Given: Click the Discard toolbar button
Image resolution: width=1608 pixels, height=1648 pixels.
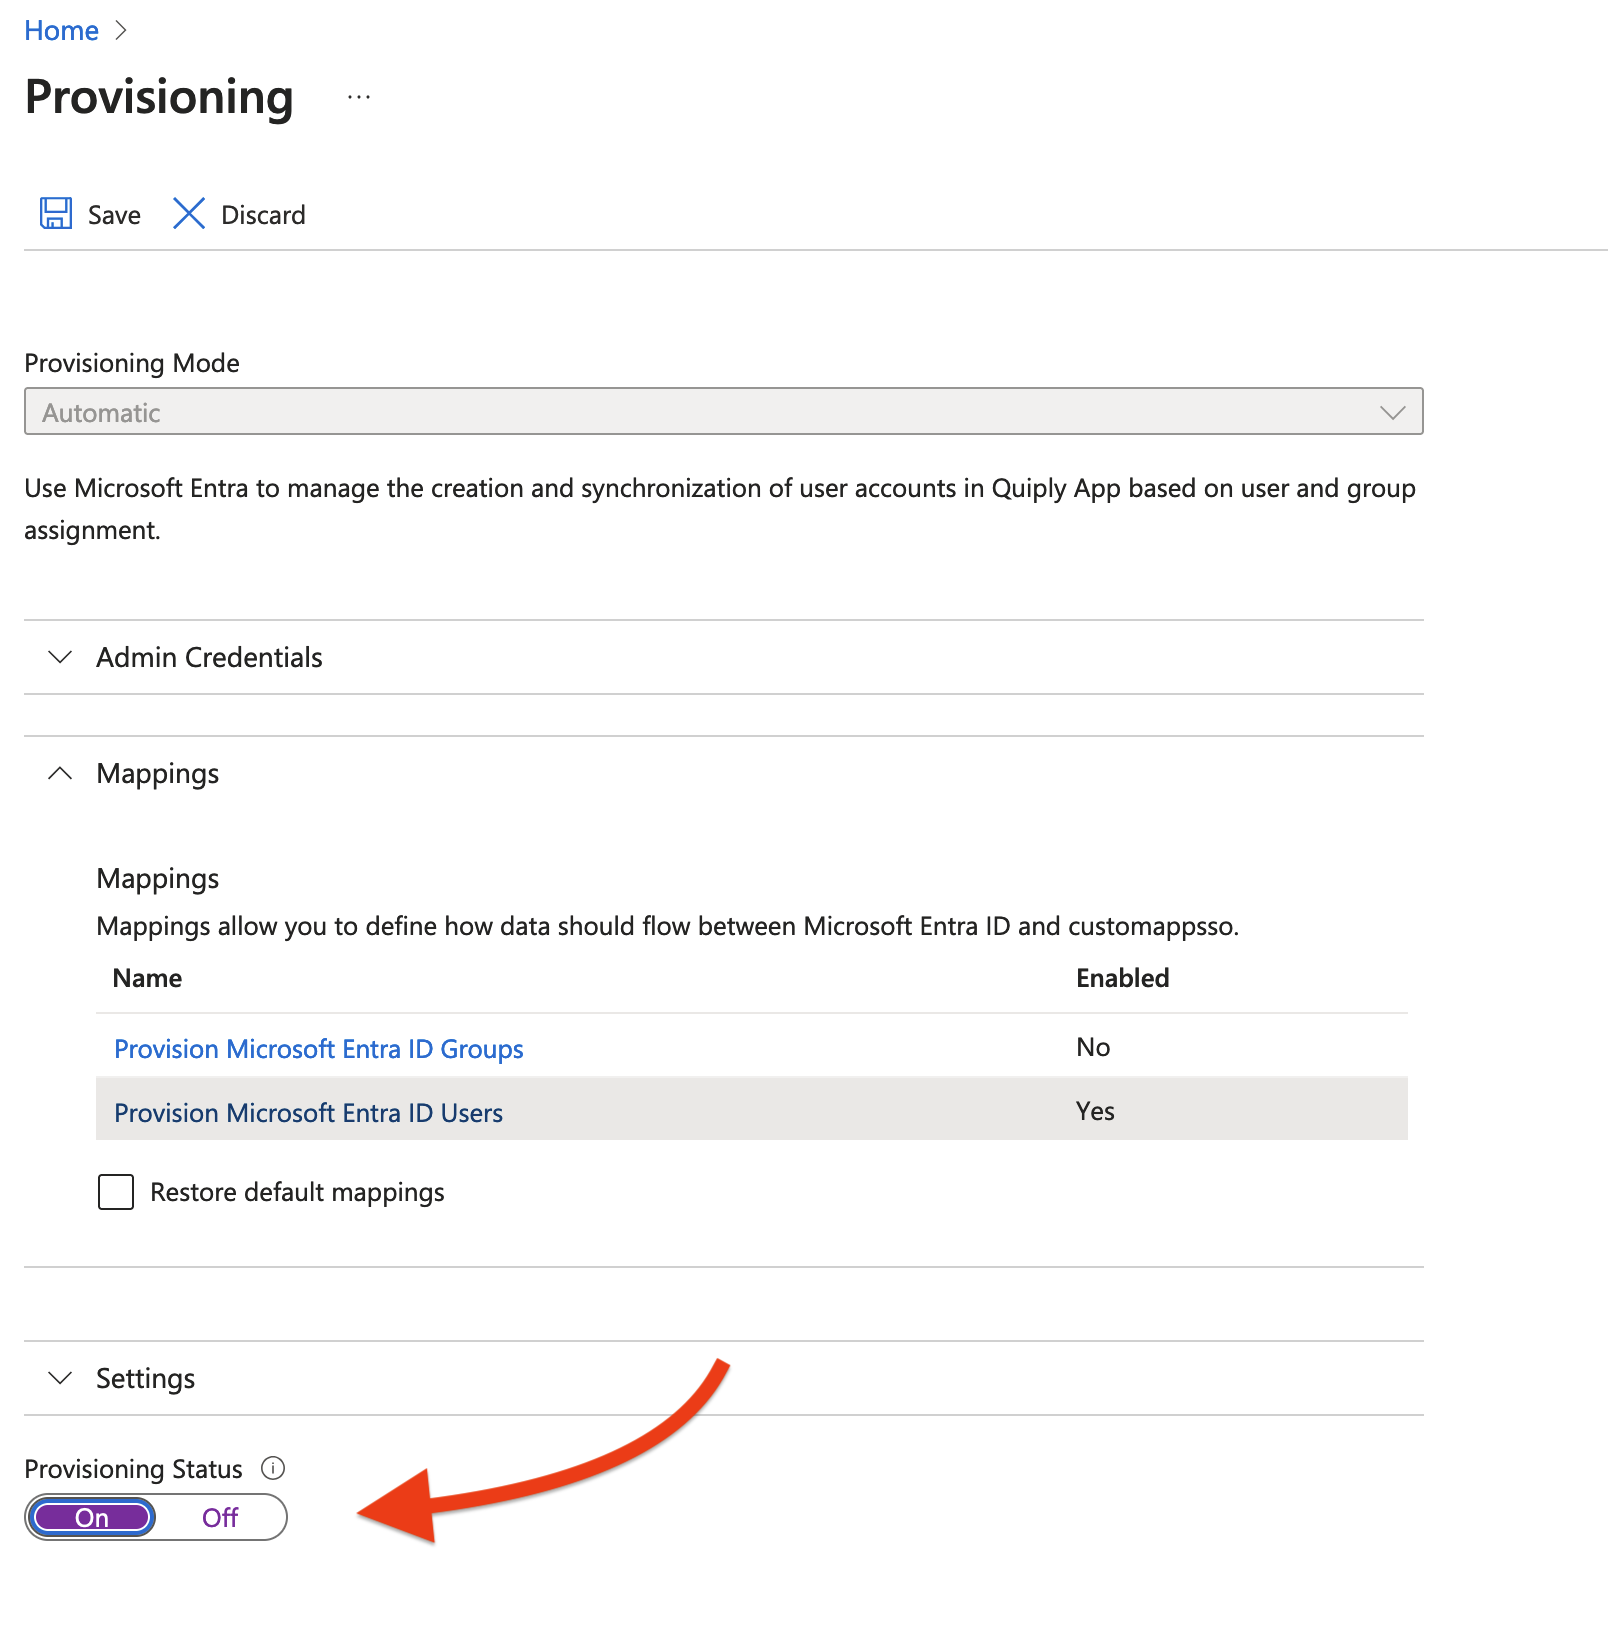Looking at the screenshot, I should [x=239, y=214].
